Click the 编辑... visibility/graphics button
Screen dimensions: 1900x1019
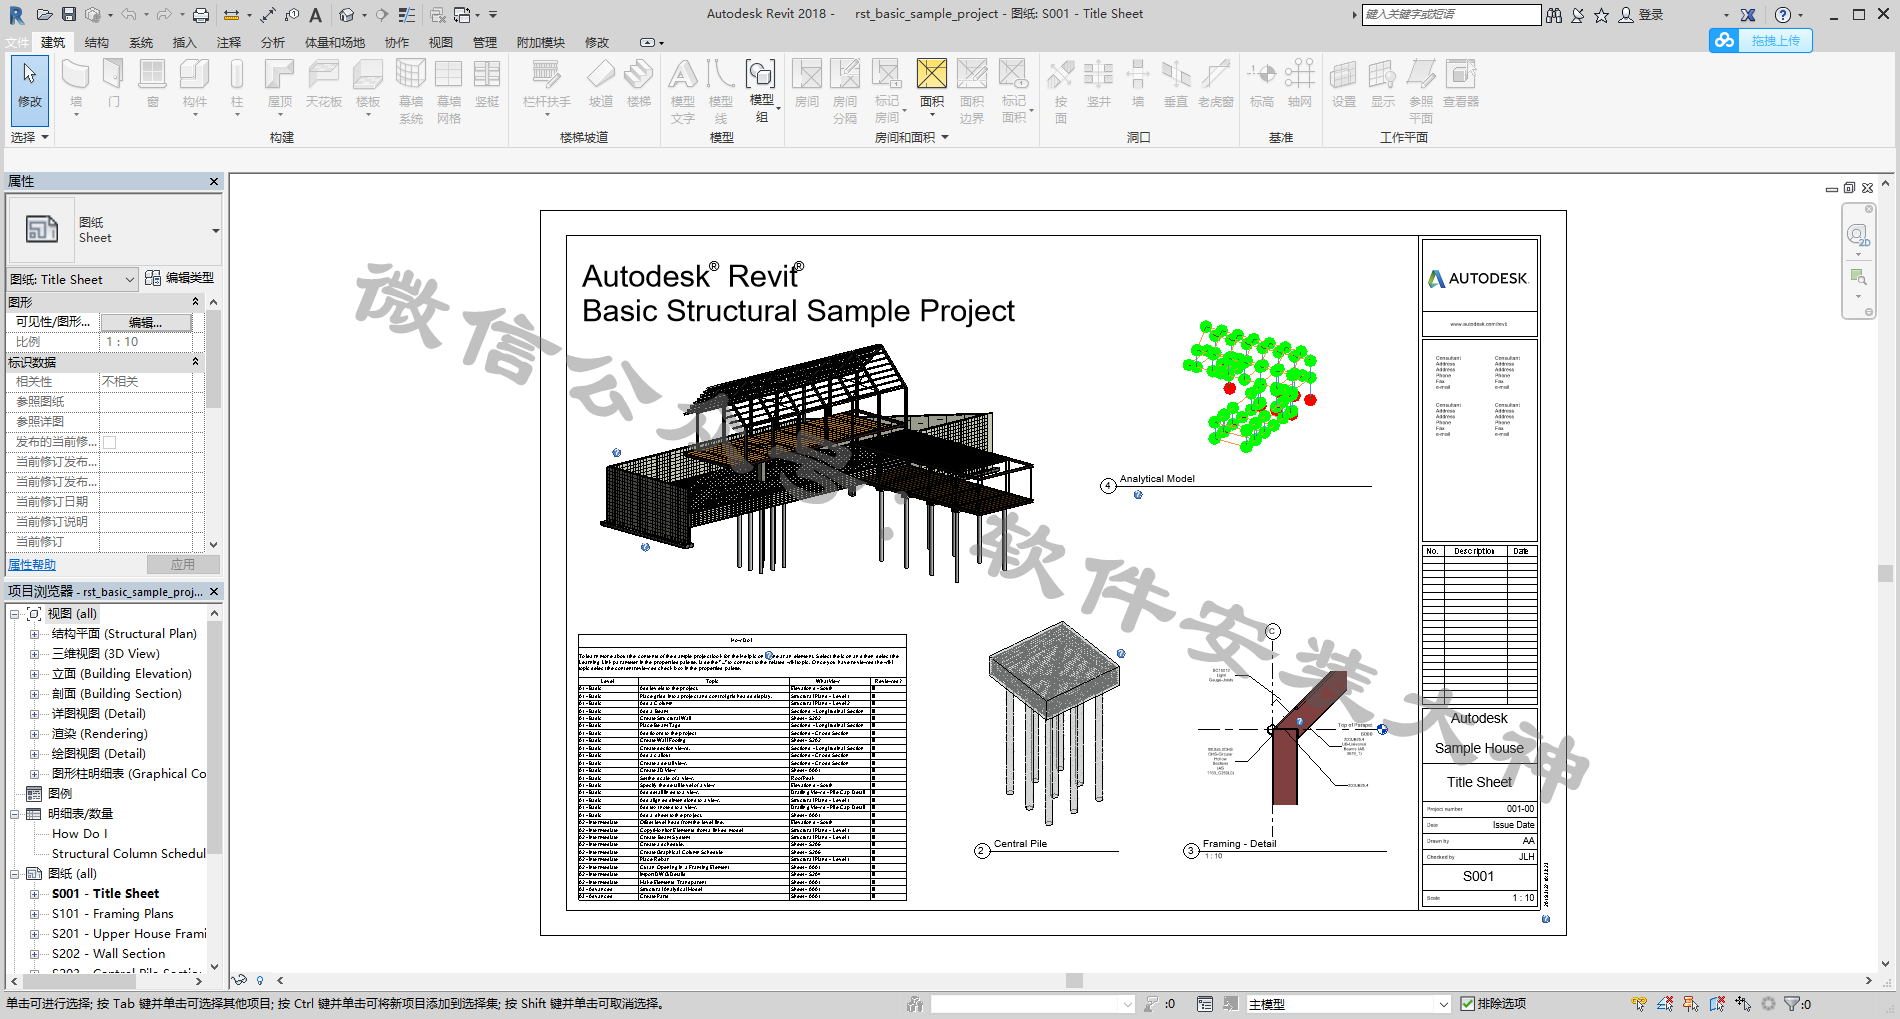coord(146,322)
